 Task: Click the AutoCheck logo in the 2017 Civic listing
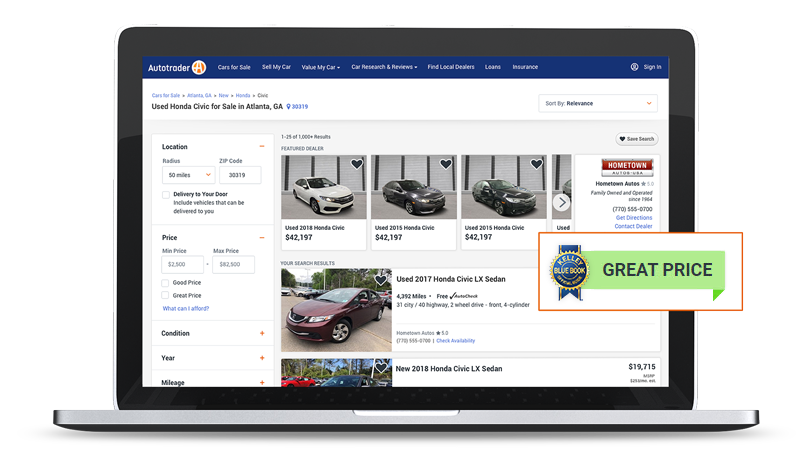464,296
